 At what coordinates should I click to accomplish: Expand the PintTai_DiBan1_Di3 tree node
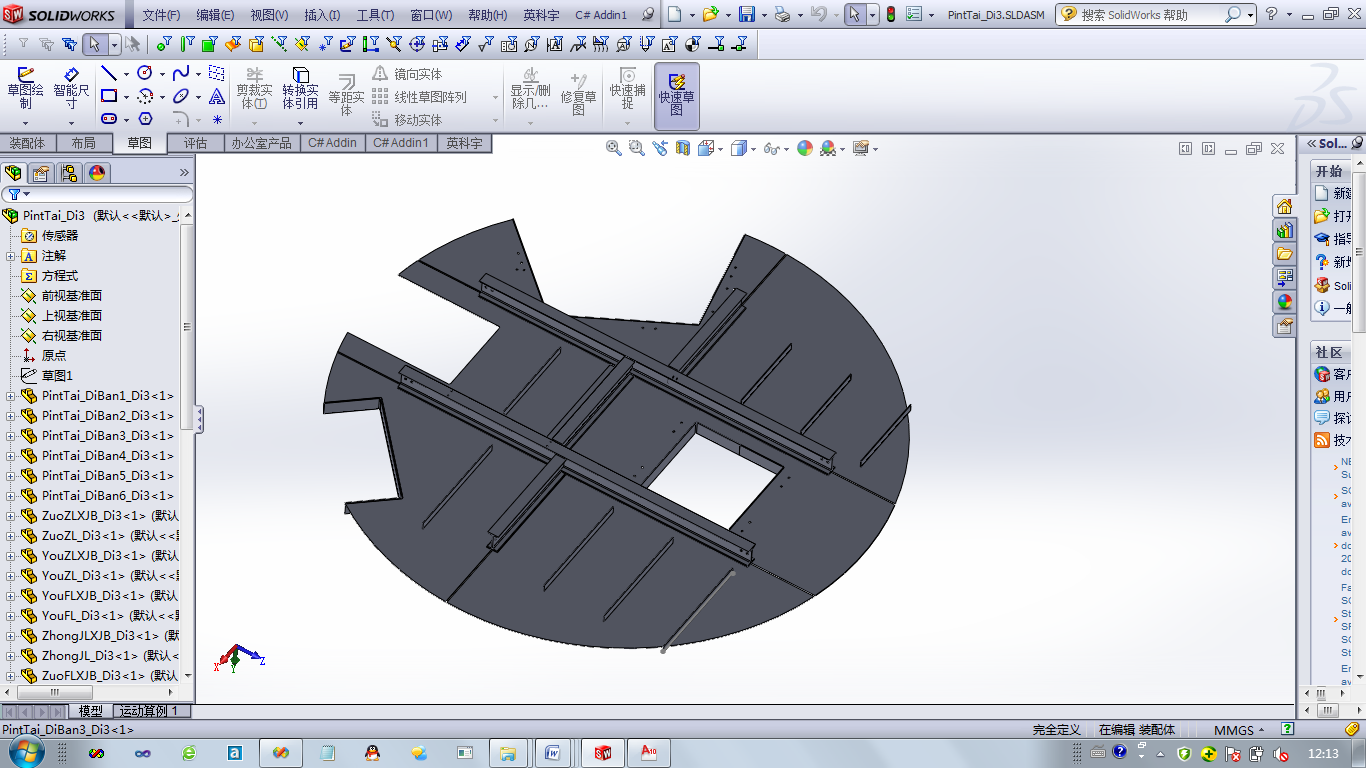coord(11,396)
